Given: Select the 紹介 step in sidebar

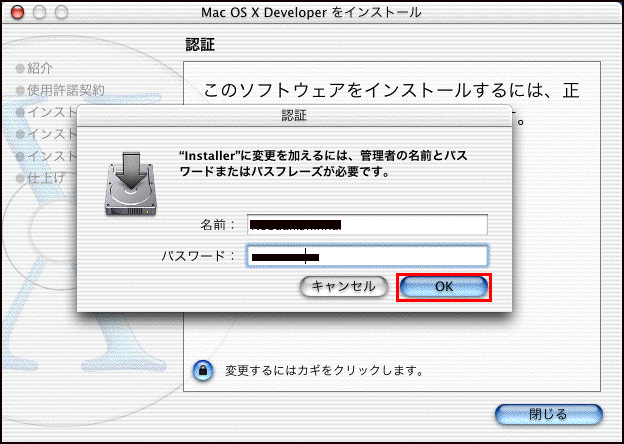Looking at the screenshot, I should (40, 68).
